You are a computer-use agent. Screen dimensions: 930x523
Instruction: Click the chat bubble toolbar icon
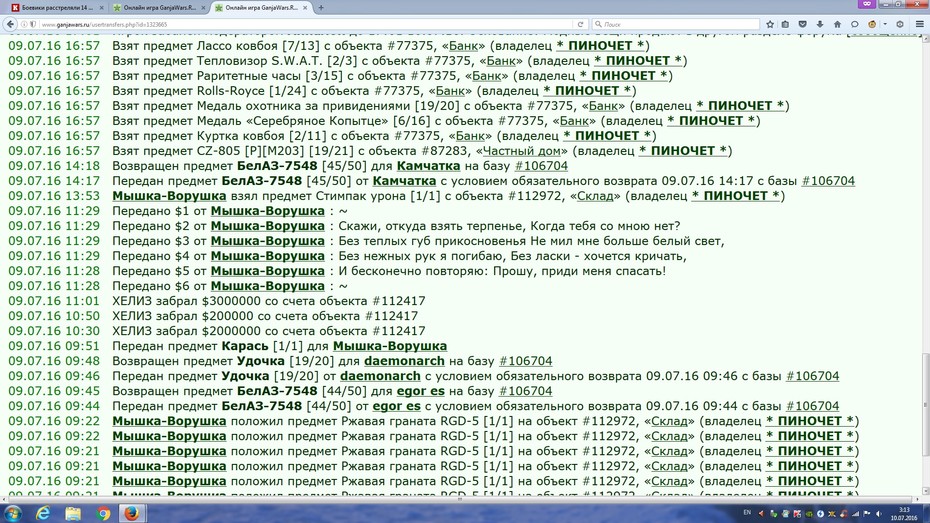click(855, 24)
